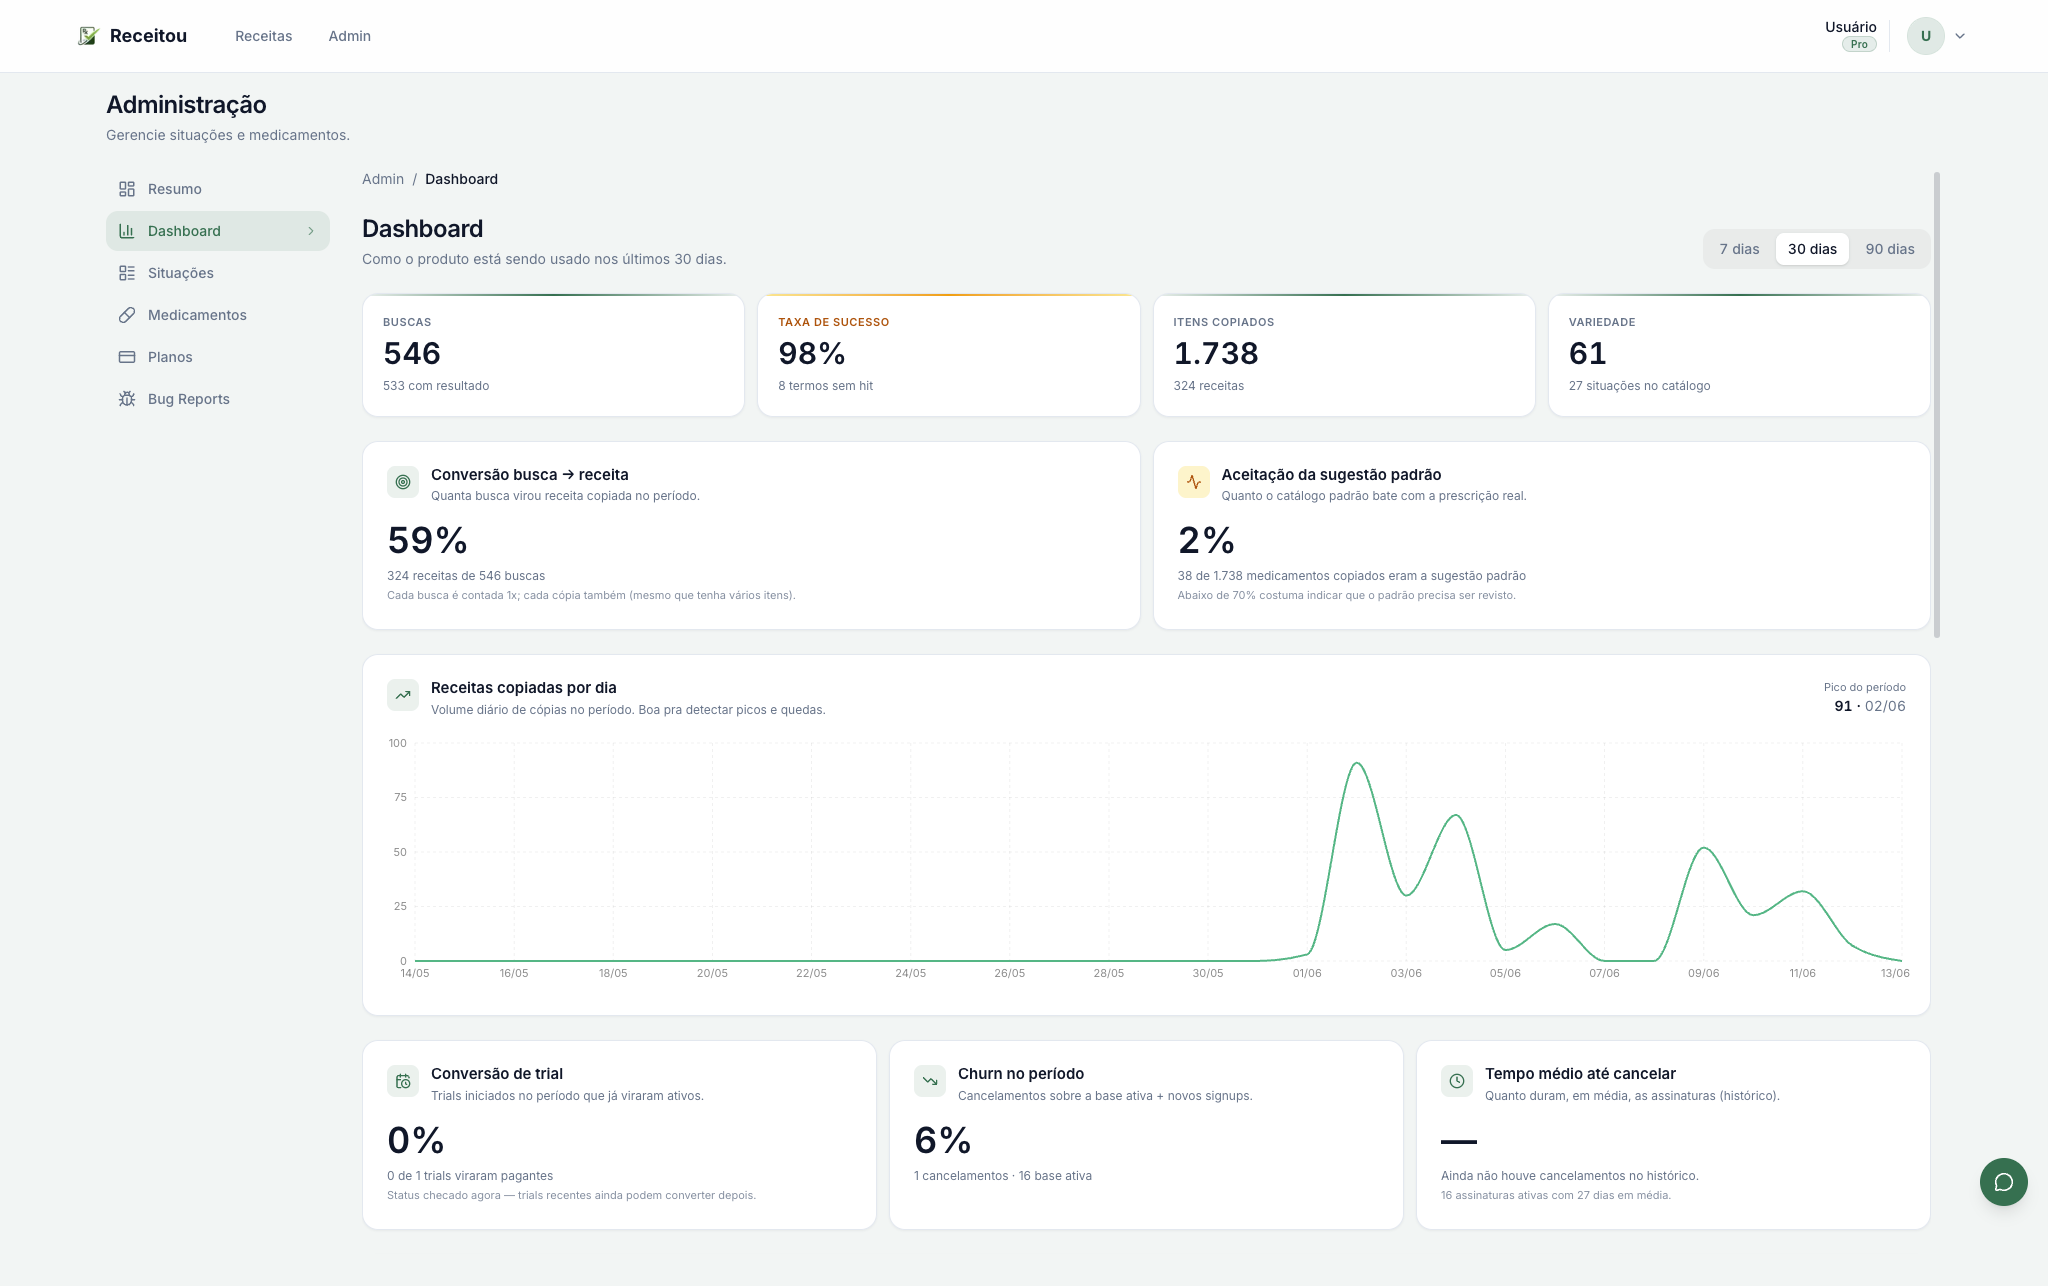
Task: Click the Situações list icon
Action: point(127,273)
